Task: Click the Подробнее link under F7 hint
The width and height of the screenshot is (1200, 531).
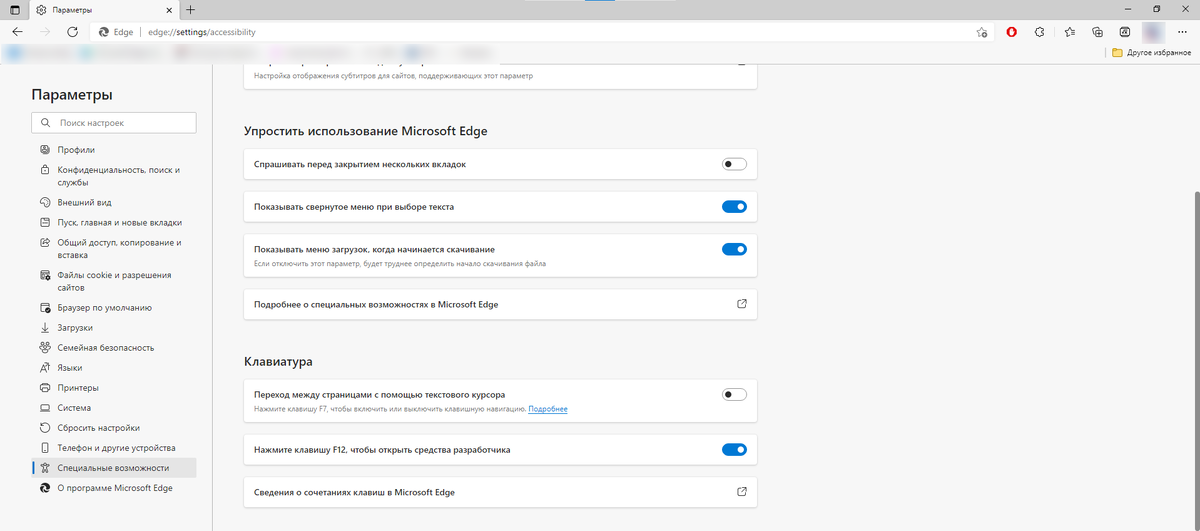Action: (548, 409)
